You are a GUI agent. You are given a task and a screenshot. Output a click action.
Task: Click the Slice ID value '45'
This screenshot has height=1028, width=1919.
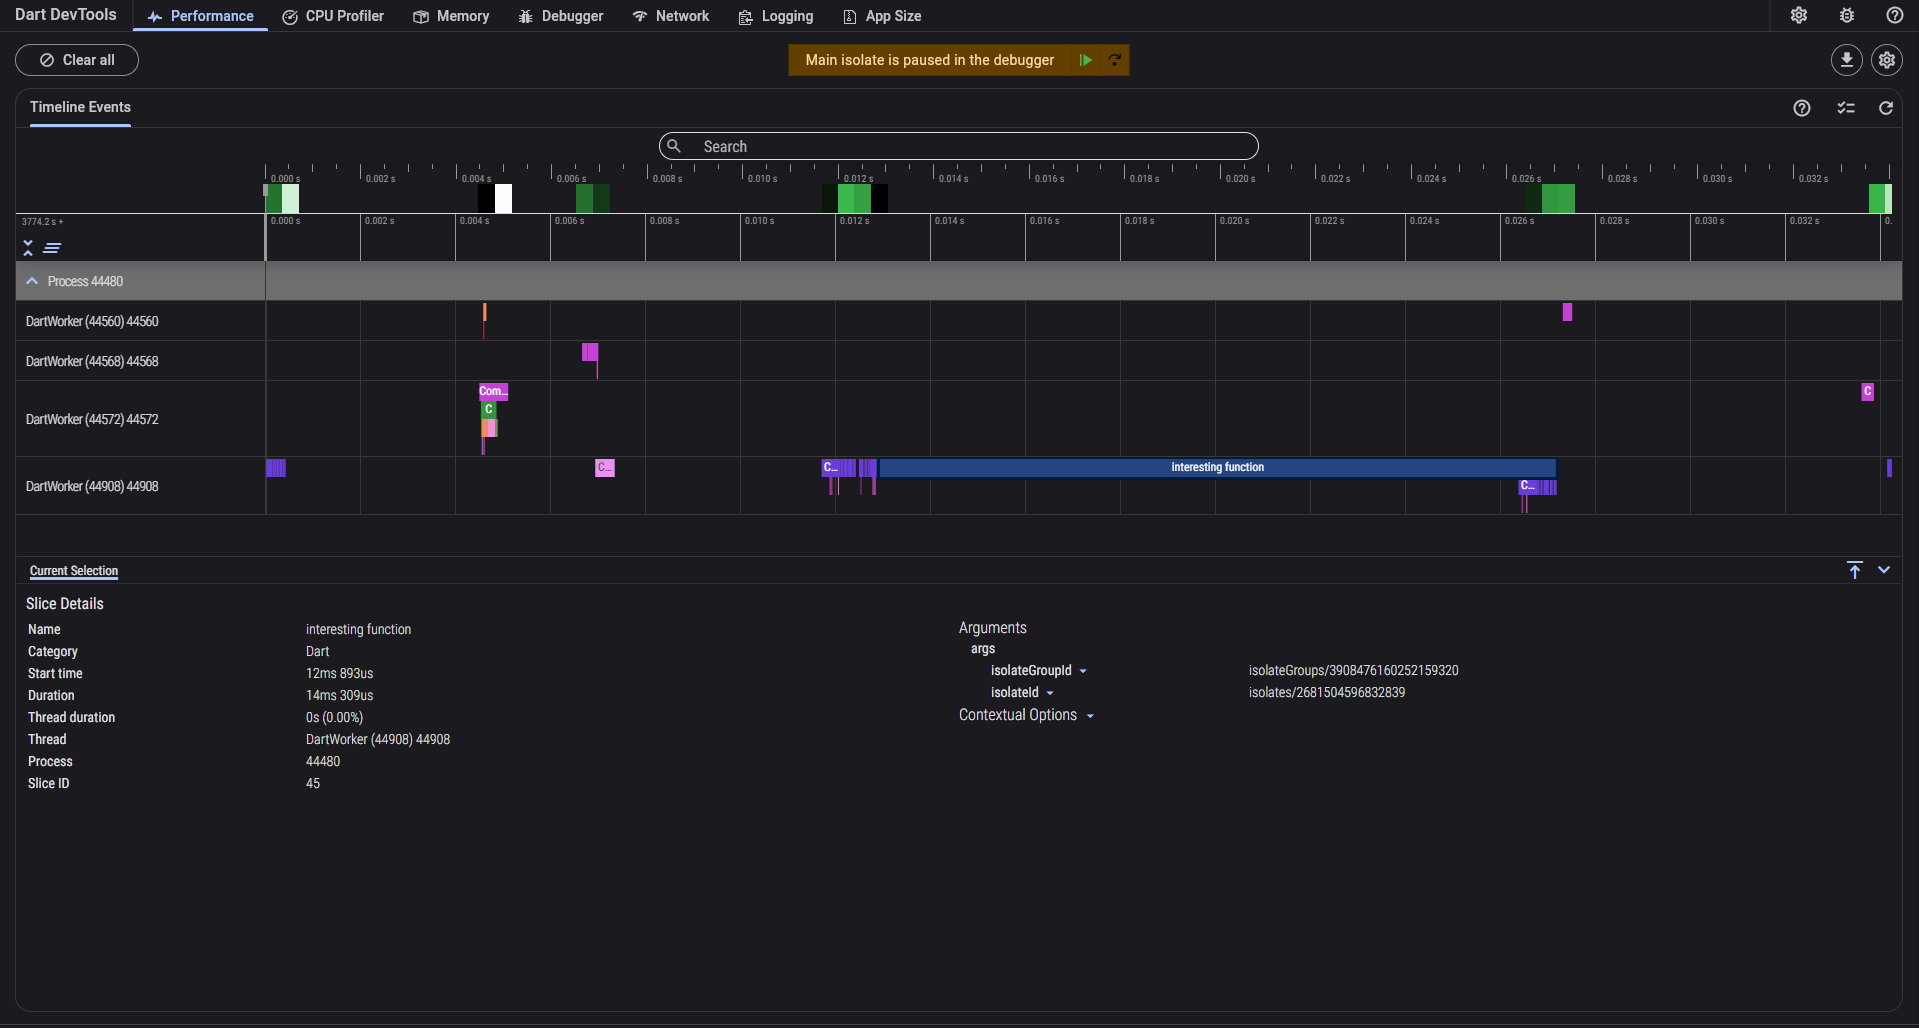coord(313,783)
